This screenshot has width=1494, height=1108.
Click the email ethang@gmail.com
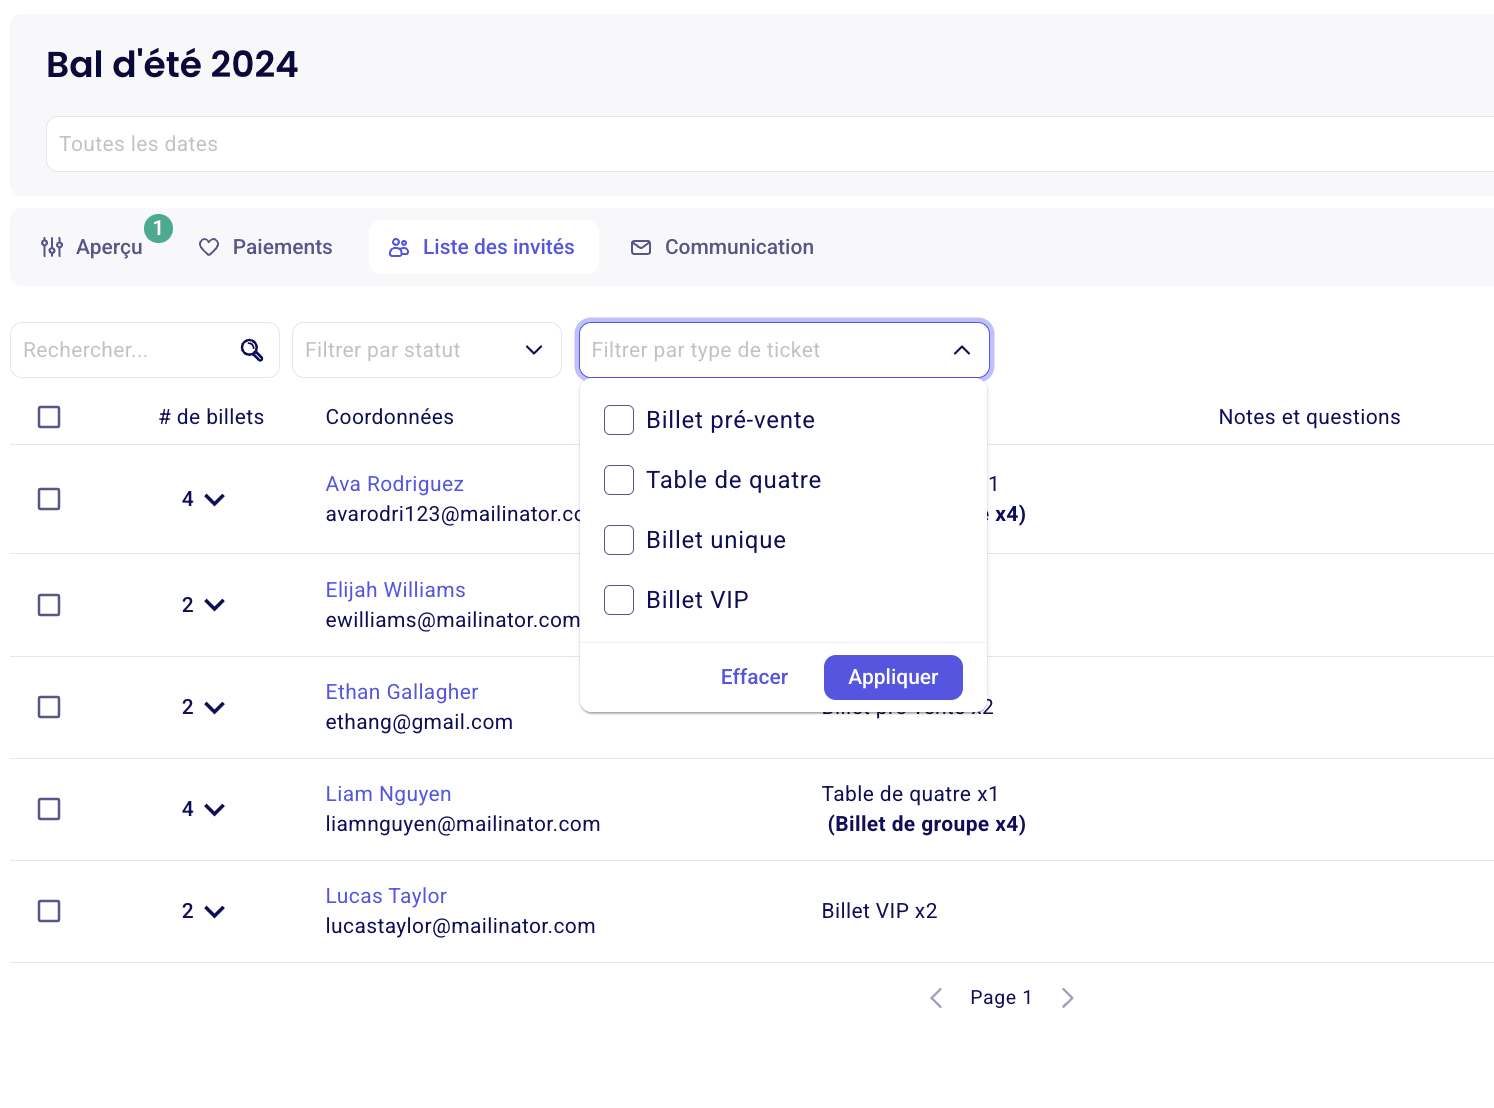[x=419, y=722]
